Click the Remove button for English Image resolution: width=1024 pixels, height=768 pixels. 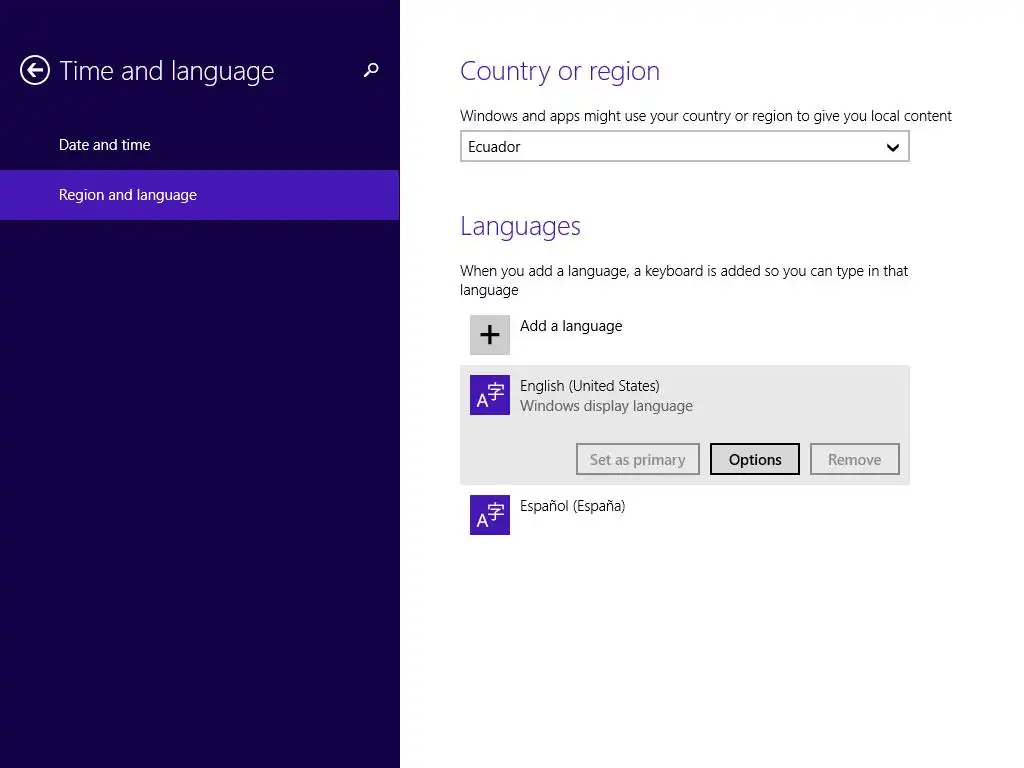(854, 459)
